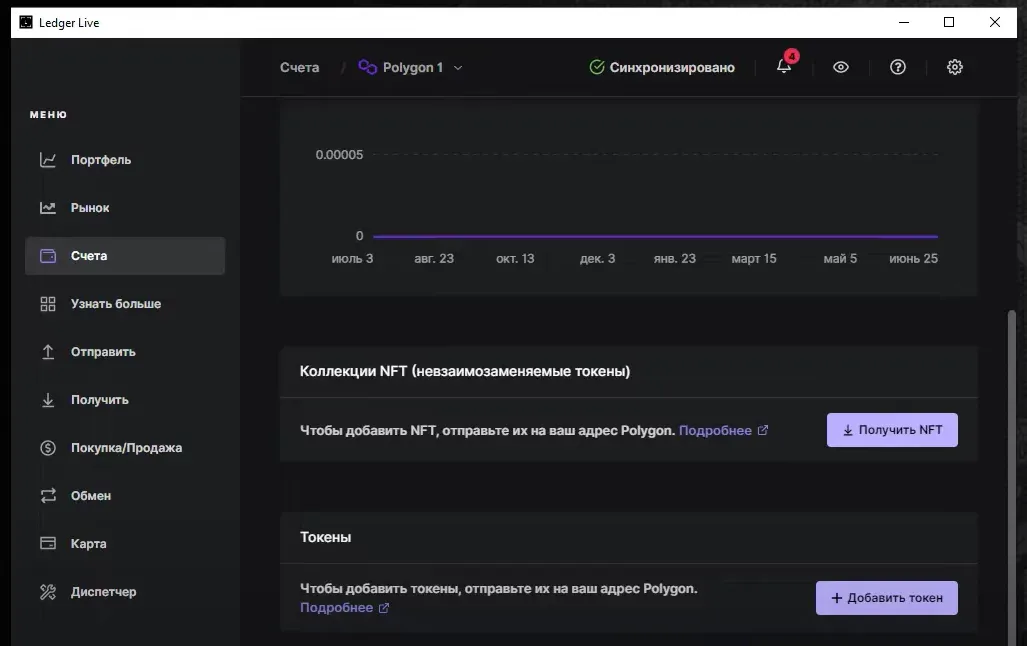Click the МЕНЮ sidebar heading
The image size is (1027, 646).
tap(48, 115)
